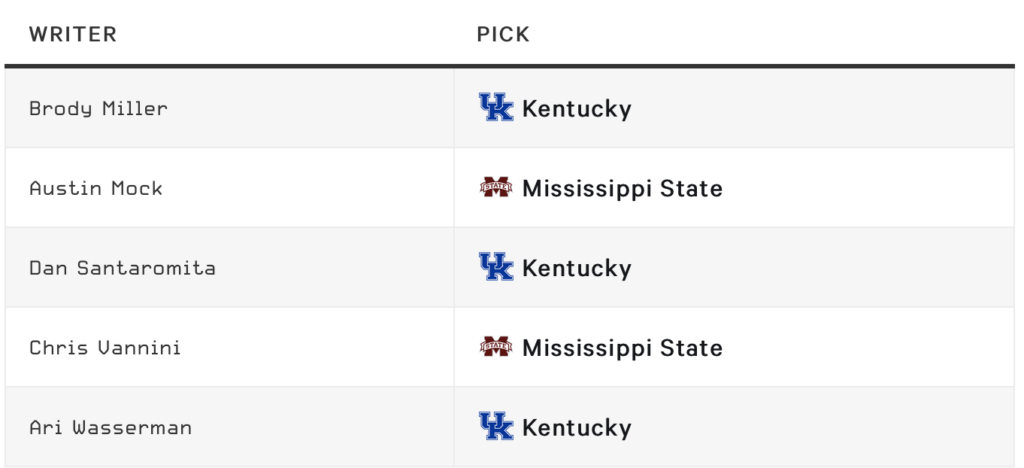Click Mississippi State logo in Austin Mock's row
This screenshot has width=1024, height=468.
pyautogui.click(x=496, y=188)
